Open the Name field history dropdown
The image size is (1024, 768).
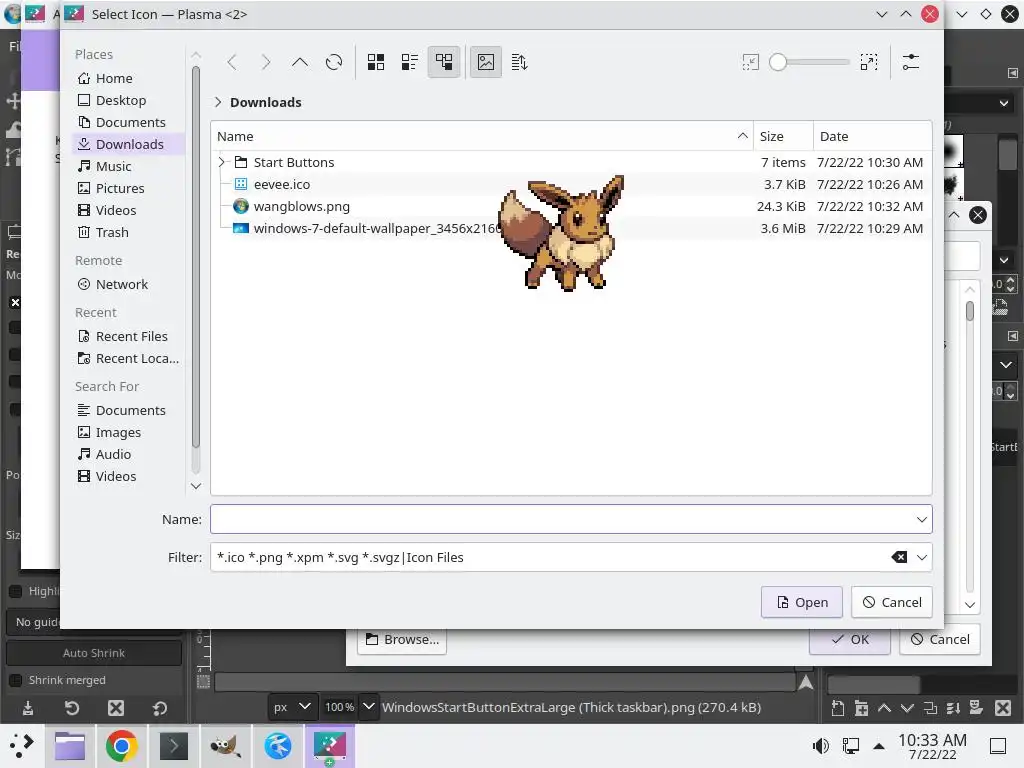(921, 520)
